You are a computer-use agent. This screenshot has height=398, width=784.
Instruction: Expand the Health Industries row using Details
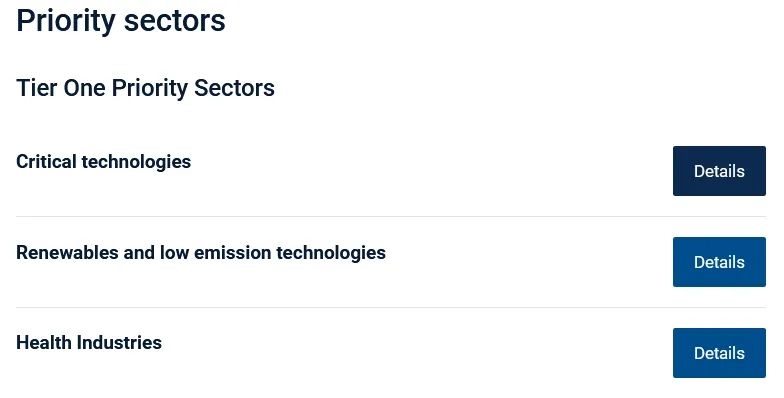719,353
